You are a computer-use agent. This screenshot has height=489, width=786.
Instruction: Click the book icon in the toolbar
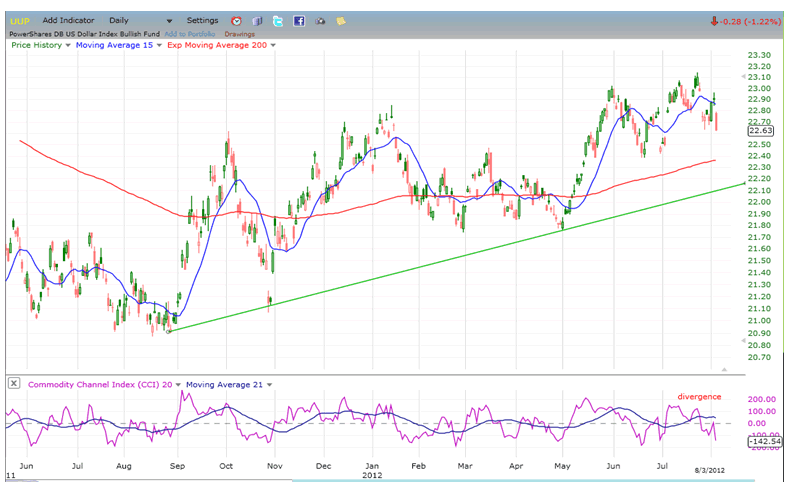click(257, 20)
